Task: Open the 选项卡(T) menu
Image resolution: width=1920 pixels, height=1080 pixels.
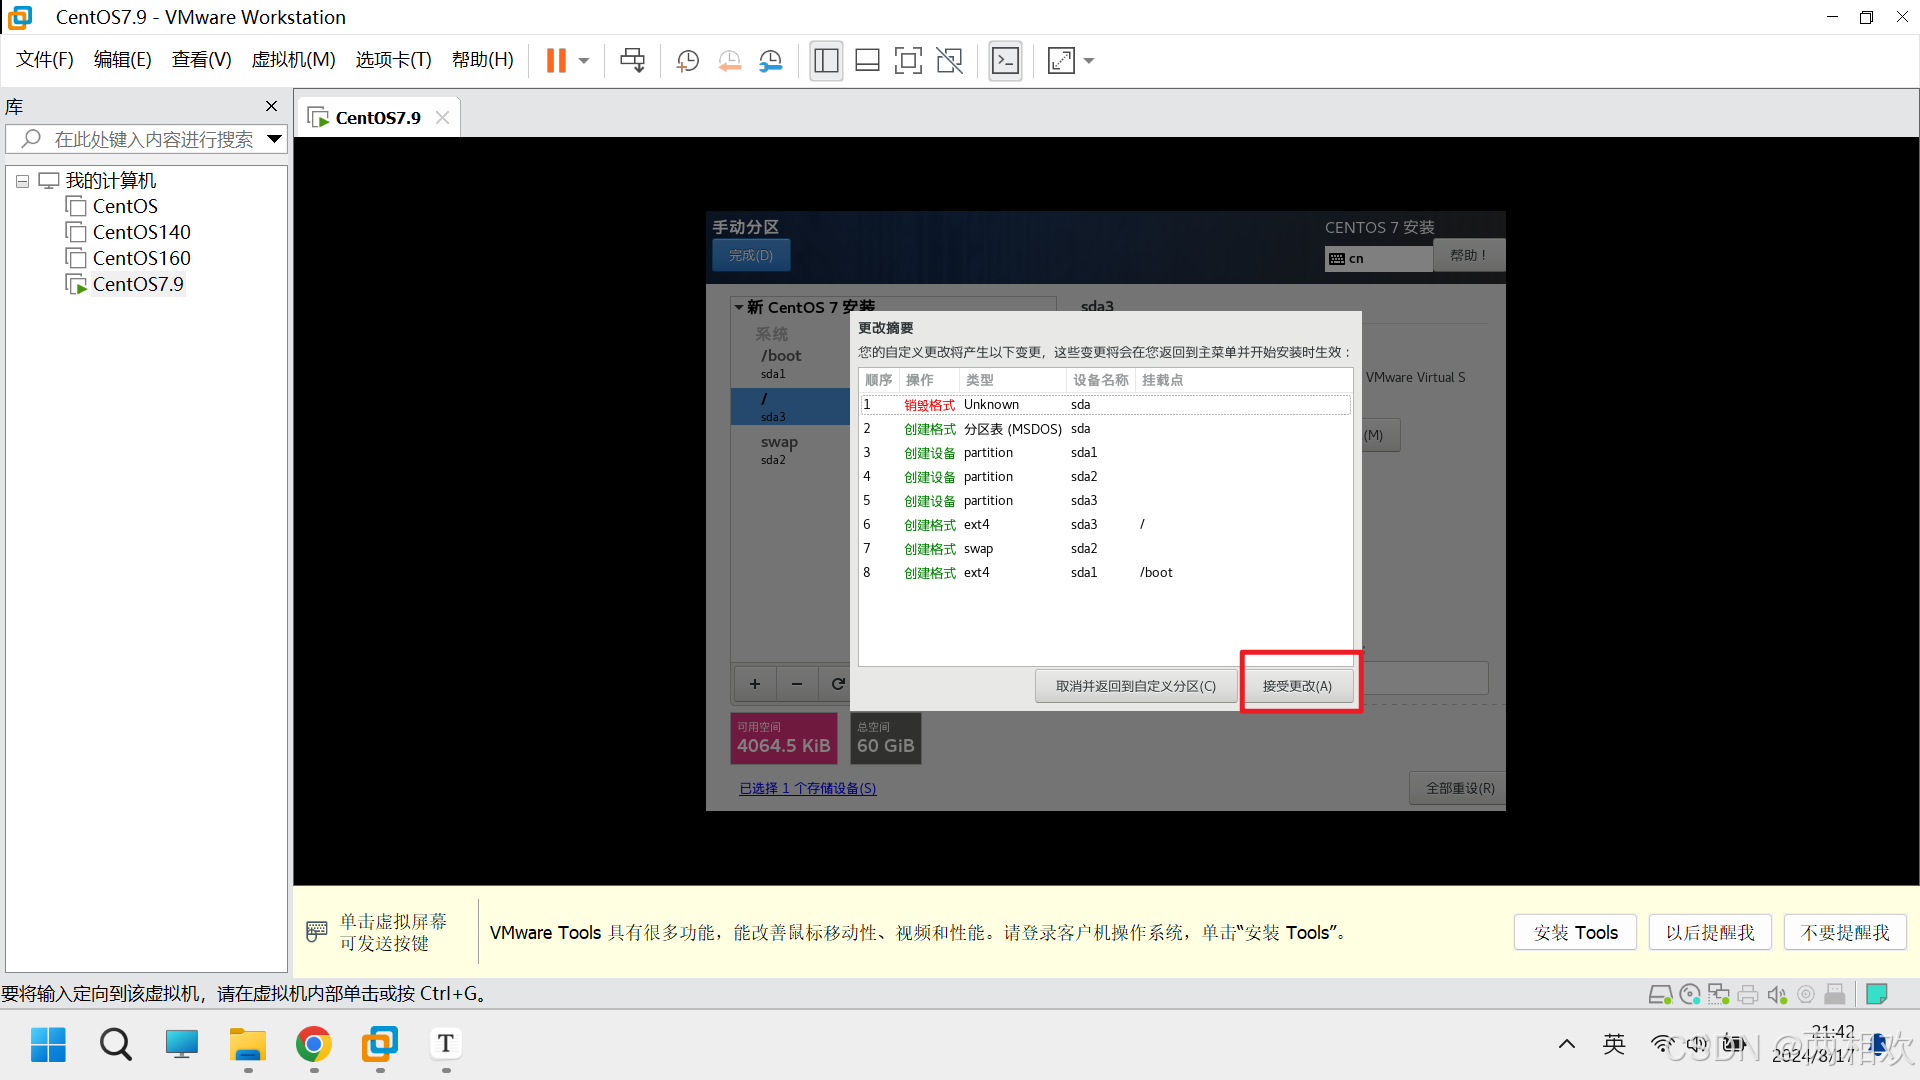Action: tap(393, 60)
